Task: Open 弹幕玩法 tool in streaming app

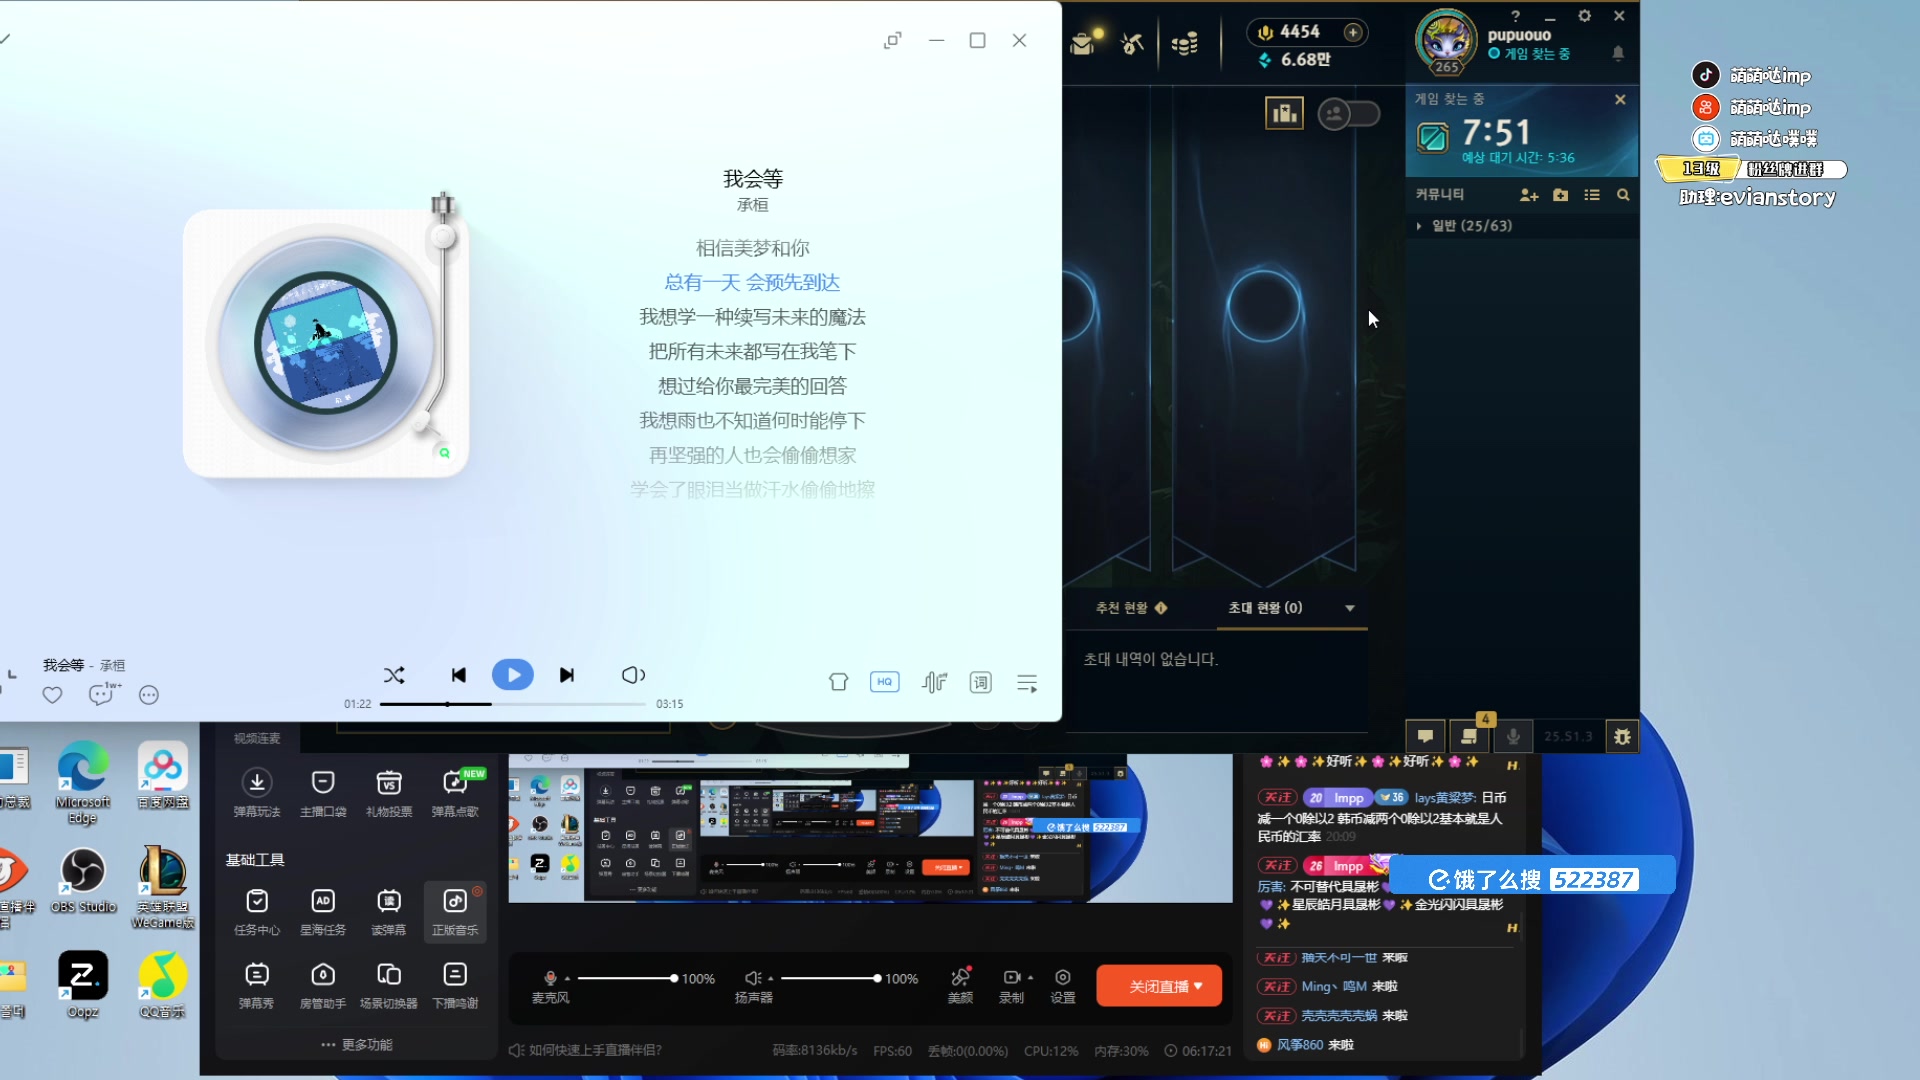Action: (257, 793)
